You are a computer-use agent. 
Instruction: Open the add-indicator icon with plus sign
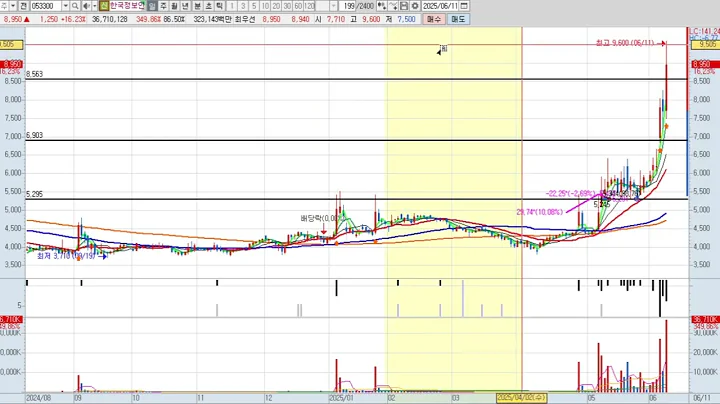pos(381,6)
